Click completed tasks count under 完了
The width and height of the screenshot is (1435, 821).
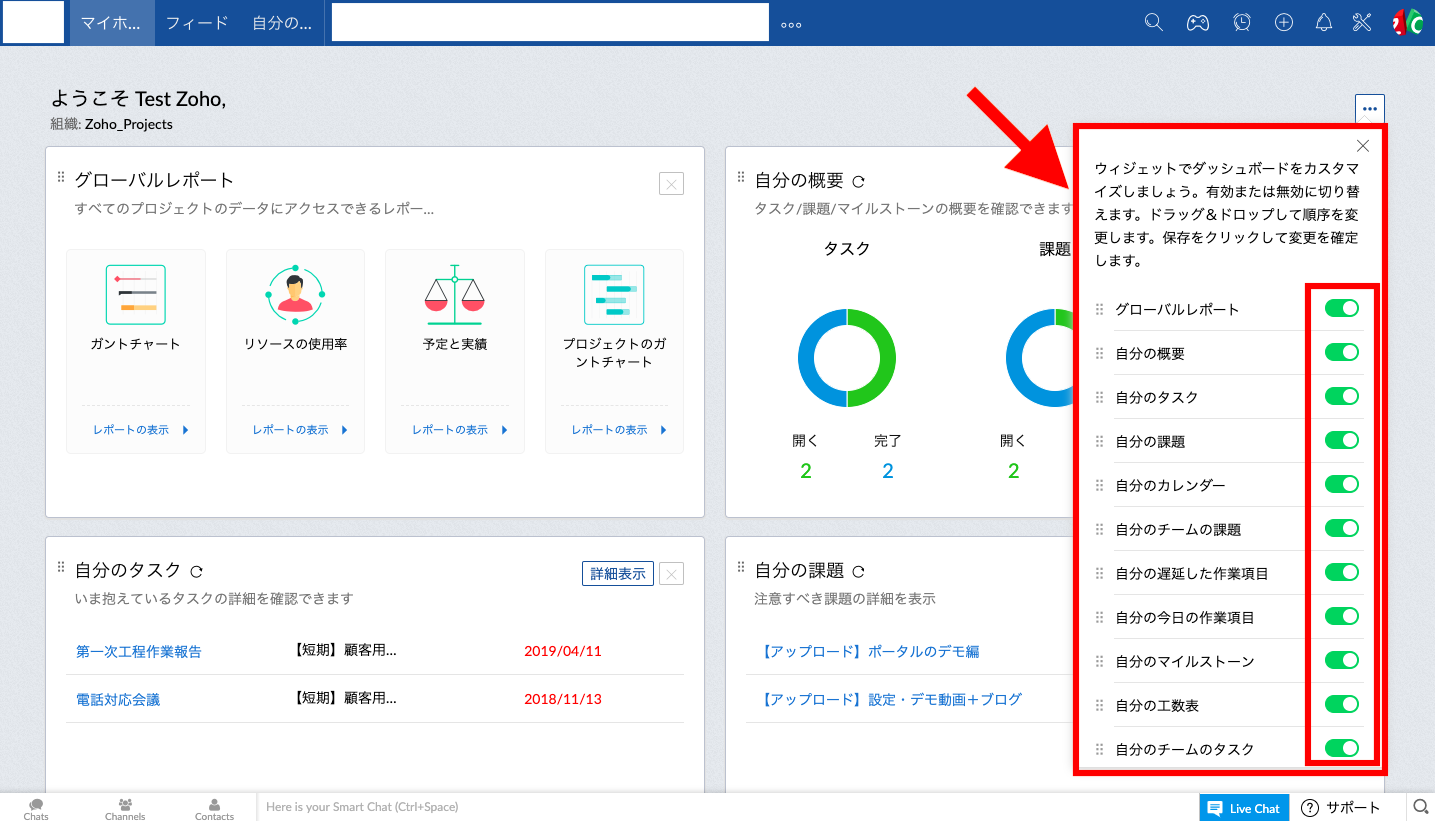coord(888,471)
